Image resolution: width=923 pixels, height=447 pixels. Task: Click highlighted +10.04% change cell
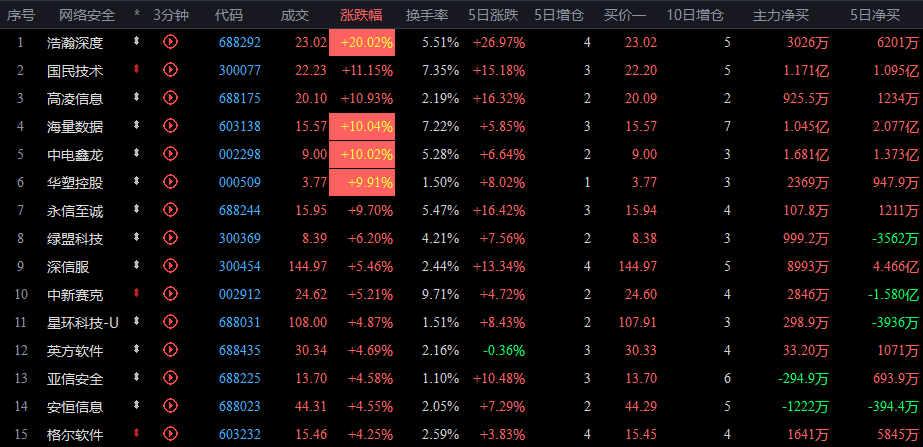pos(362,126)
